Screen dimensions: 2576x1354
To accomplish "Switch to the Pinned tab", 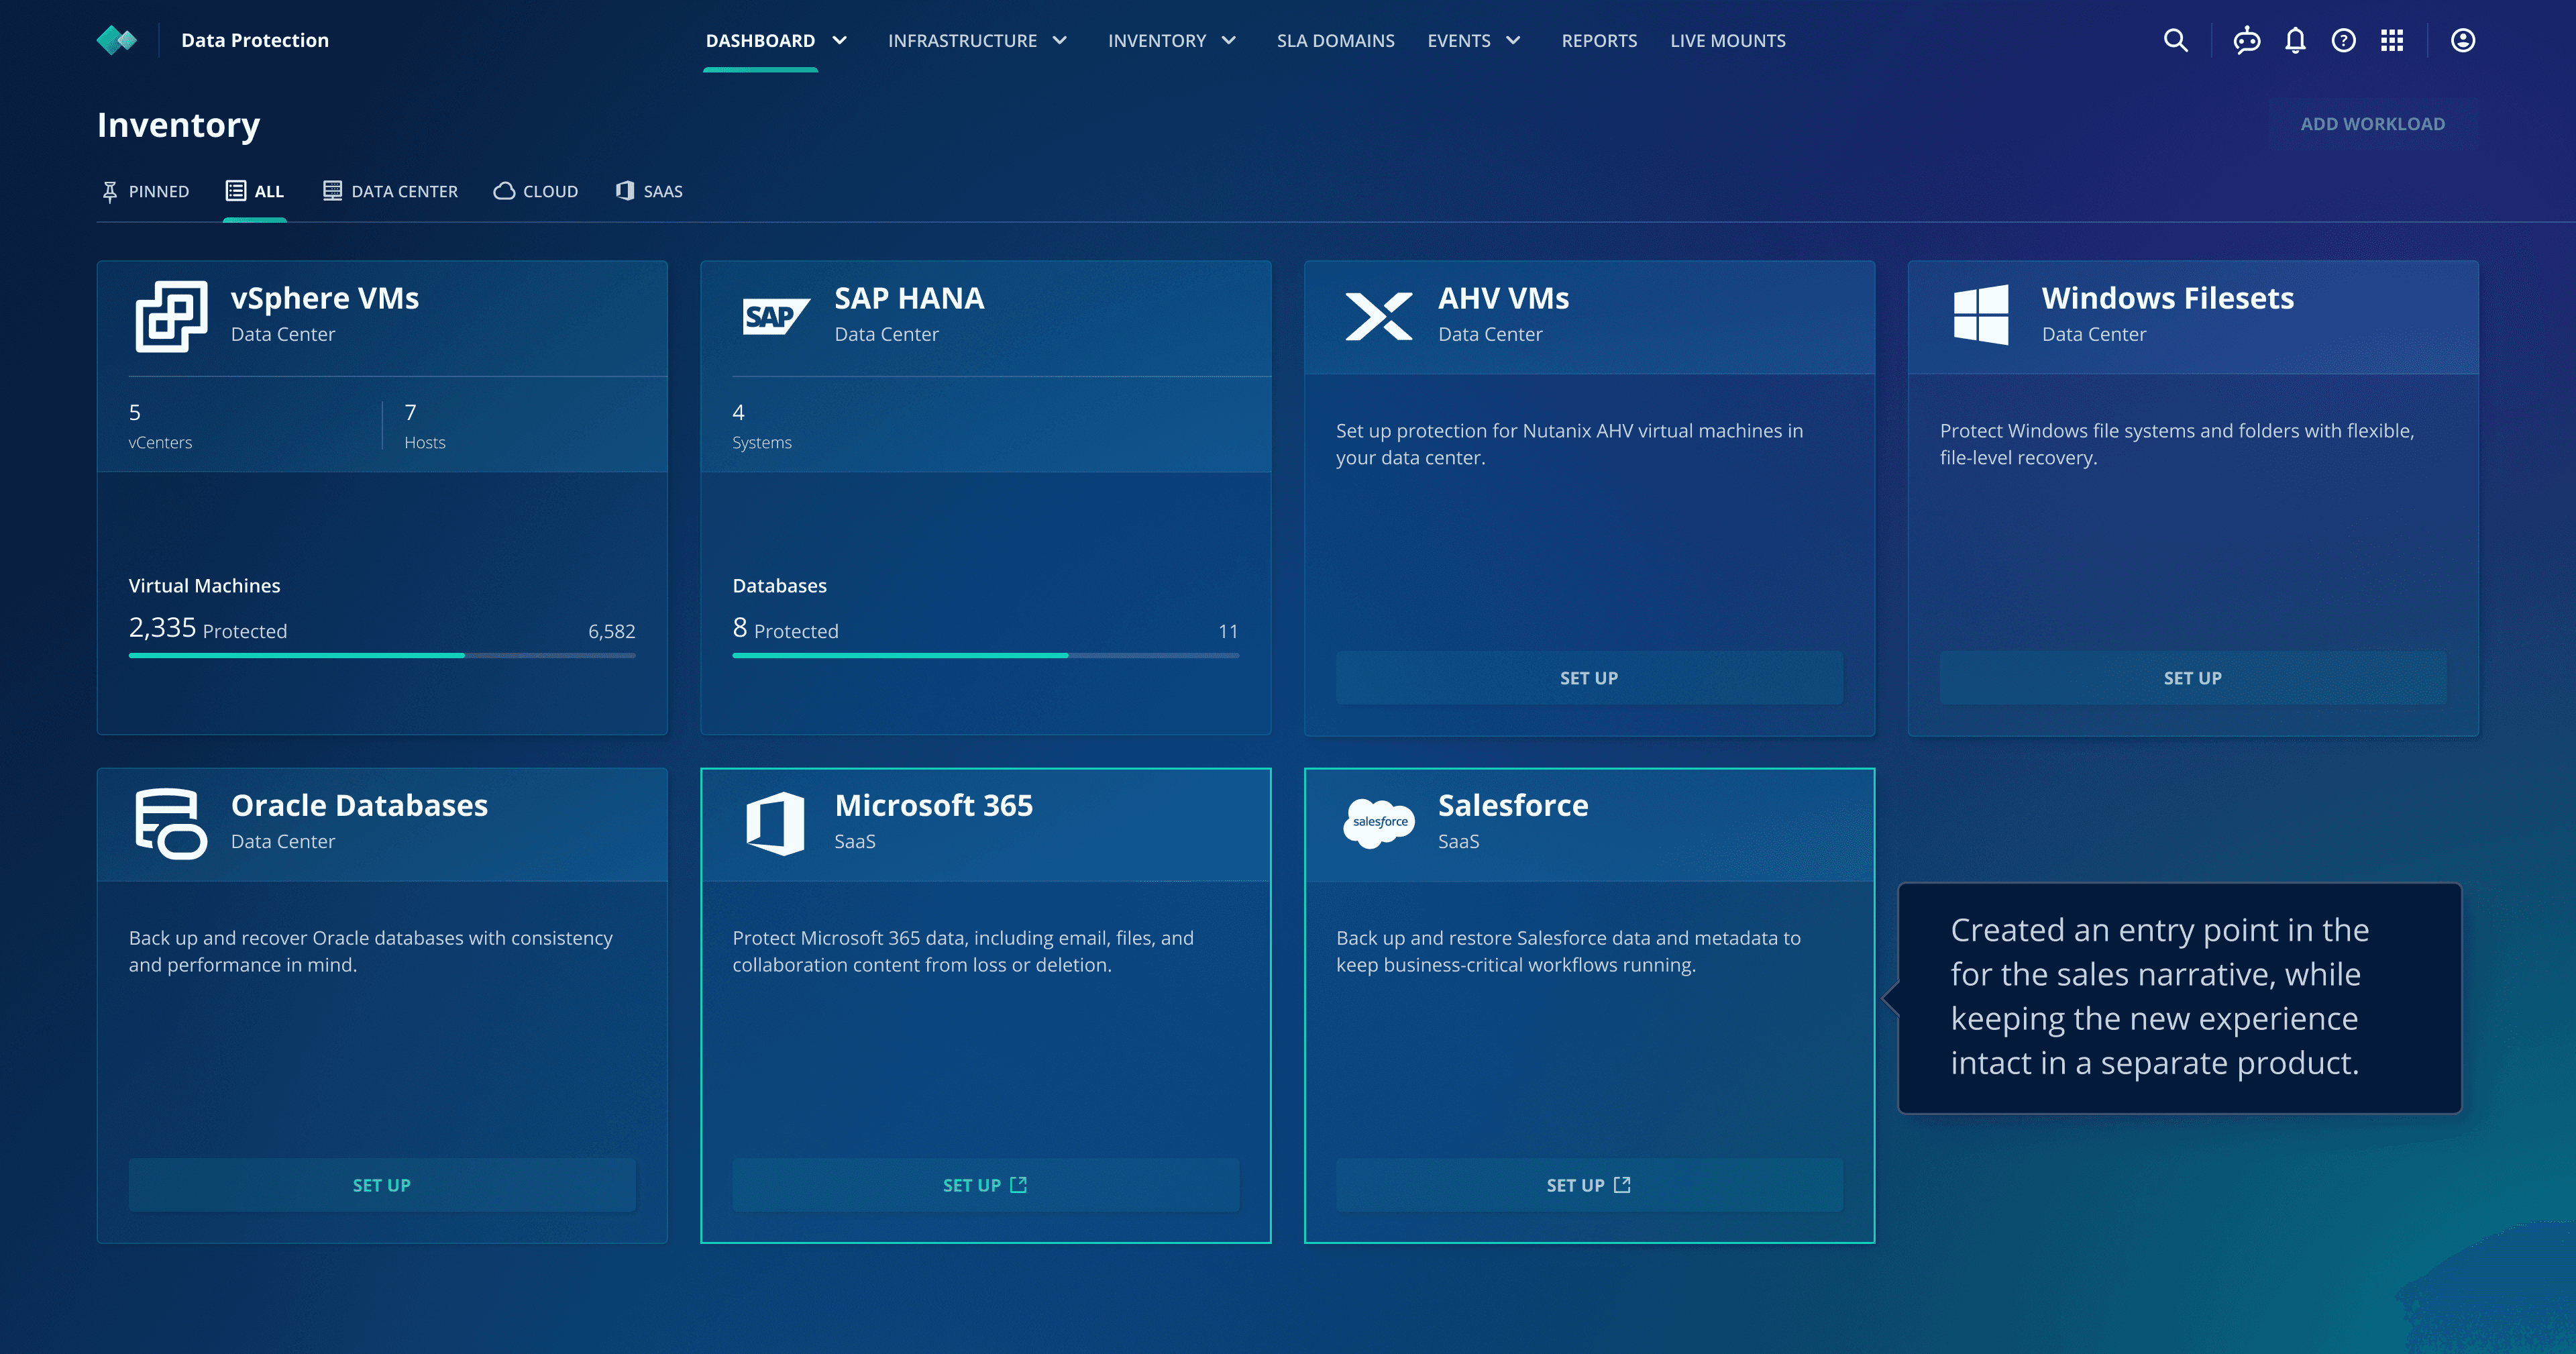I will [x=145, y=191].
